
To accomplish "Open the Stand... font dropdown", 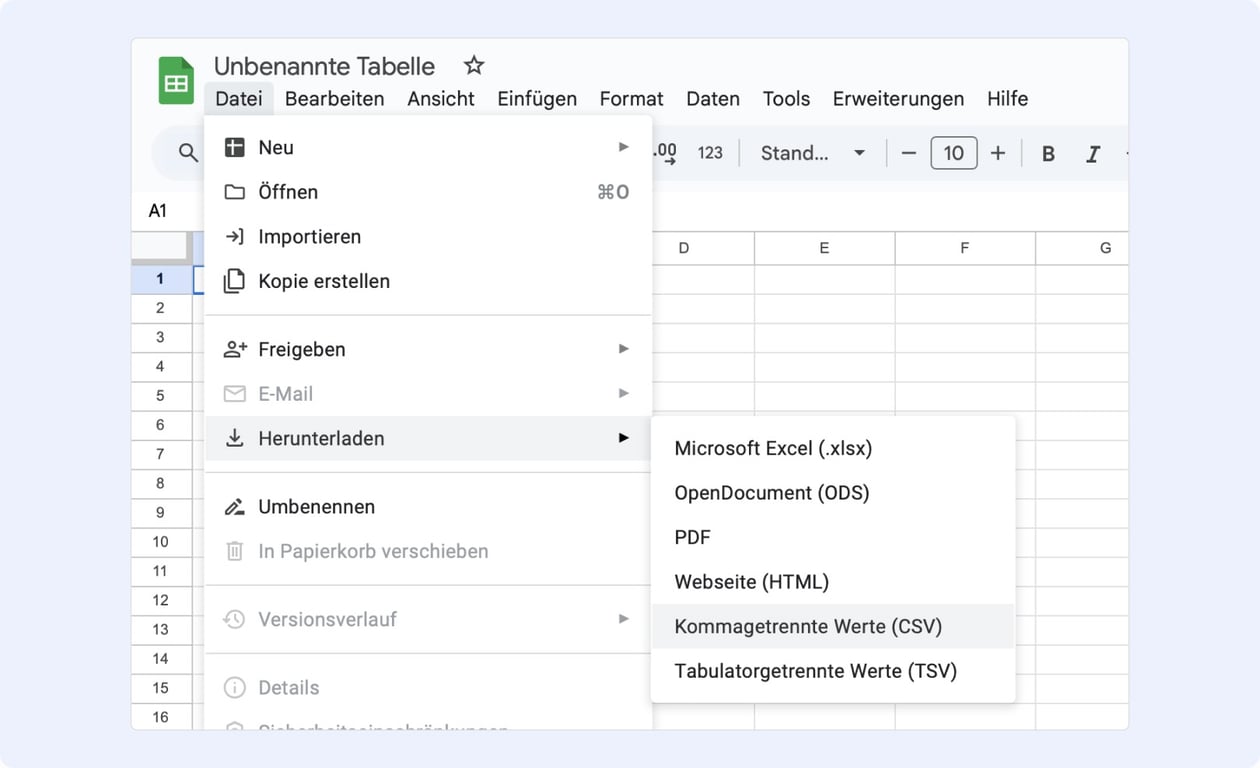I will point(812,153).
